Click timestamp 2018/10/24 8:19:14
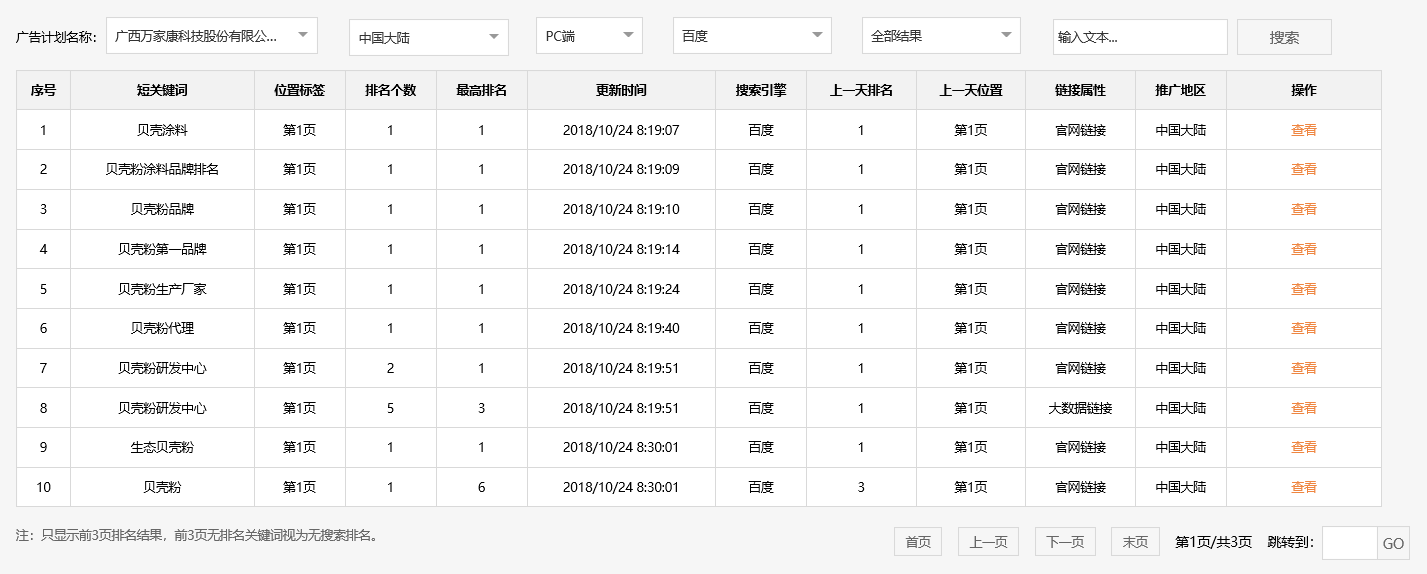This screenshot has height=574, width=1427. coord(621,249)
